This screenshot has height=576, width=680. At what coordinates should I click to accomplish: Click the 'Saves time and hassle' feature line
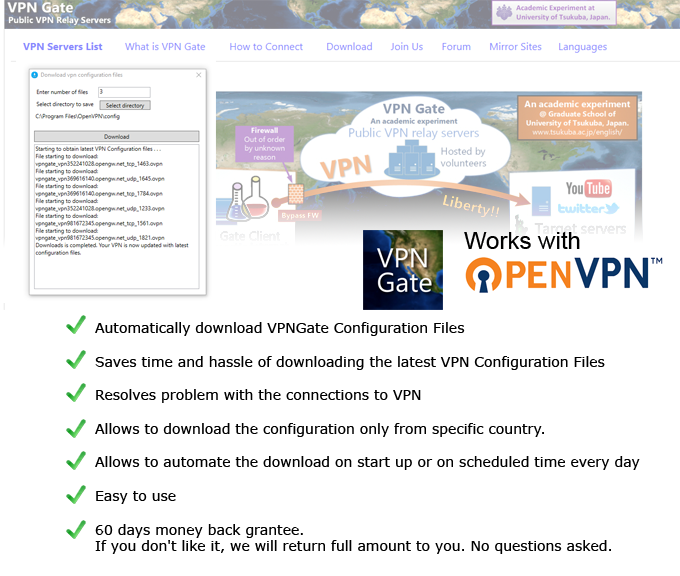350,362
